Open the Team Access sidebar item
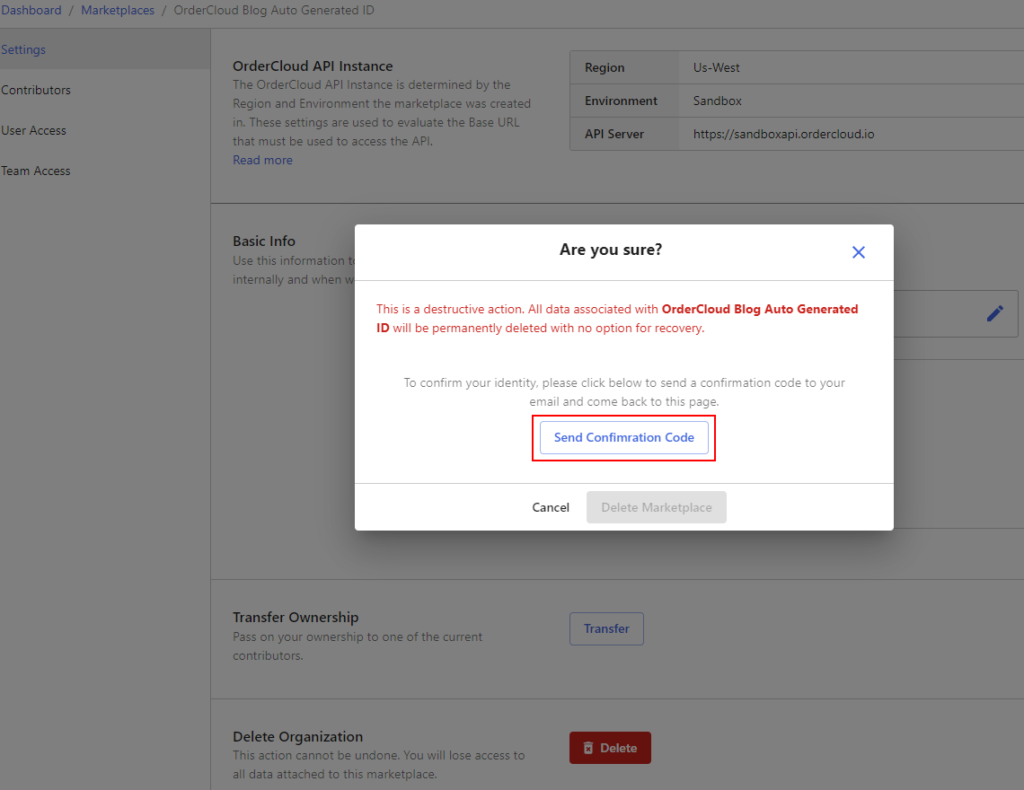 click(x=36, y=171)
